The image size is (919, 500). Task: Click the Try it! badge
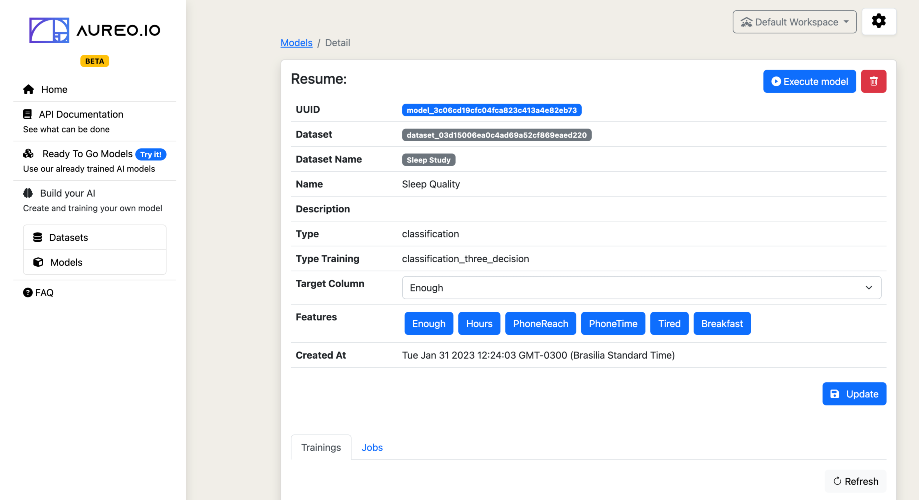(x=151, y=154)
